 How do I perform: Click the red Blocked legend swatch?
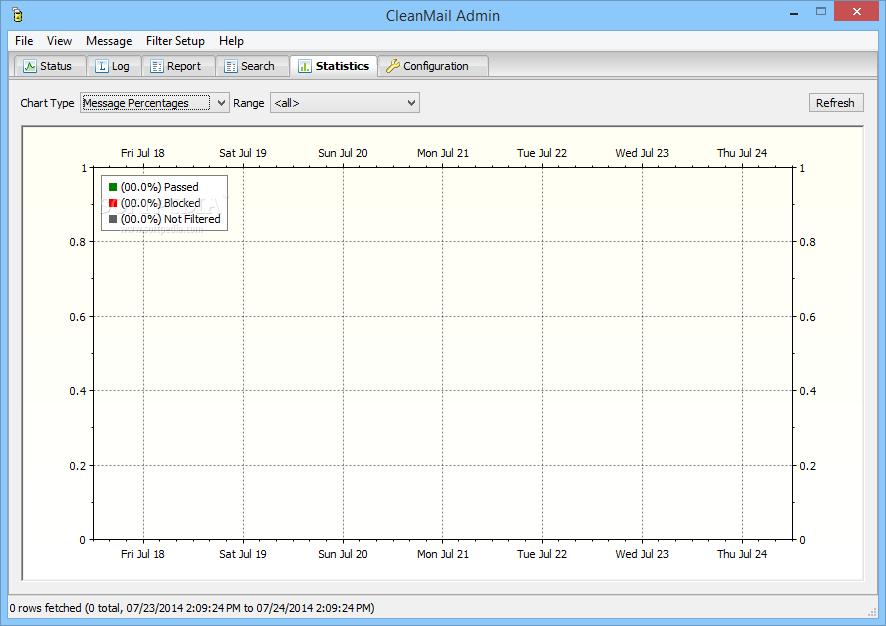click(x=113, y=203)
